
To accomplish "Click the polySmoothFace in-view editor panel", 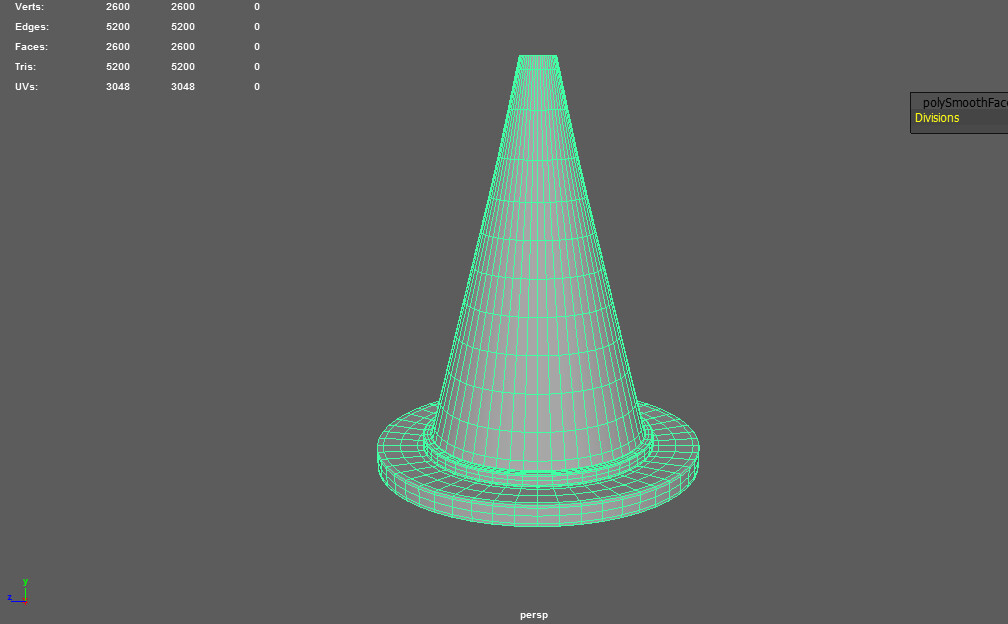I will (x=958, y=111).
